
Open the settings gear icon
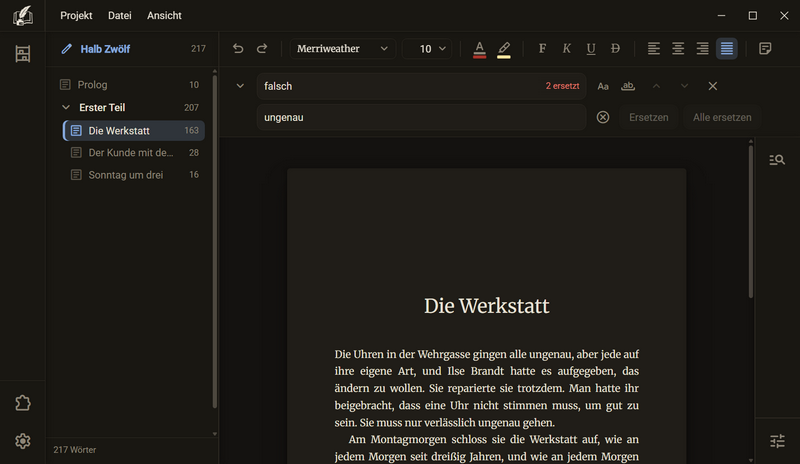[x=22, y=441]
